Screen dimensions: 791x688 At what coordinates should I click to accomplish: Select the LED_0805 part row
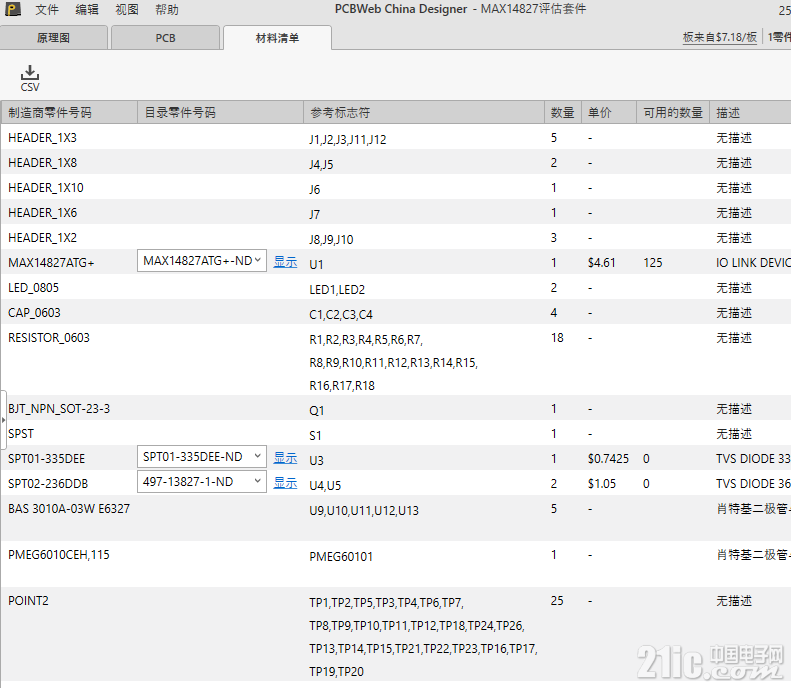[x=396, y=288]
